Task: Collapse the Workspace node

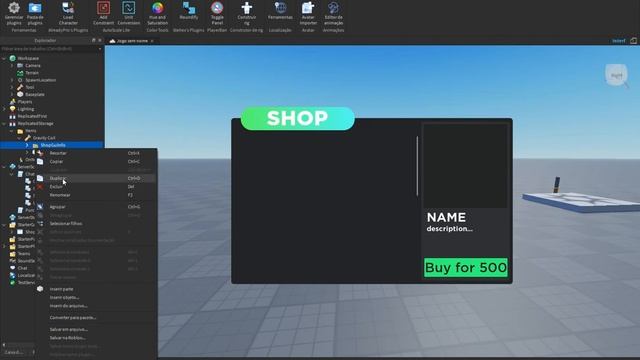Action: click(4, 58)
